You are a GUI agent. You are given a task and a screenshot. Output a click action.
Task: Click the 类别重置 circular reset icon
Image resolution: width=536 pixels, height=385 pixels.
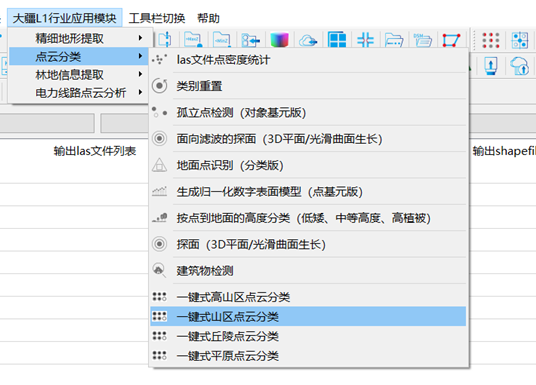click(159, 85)
